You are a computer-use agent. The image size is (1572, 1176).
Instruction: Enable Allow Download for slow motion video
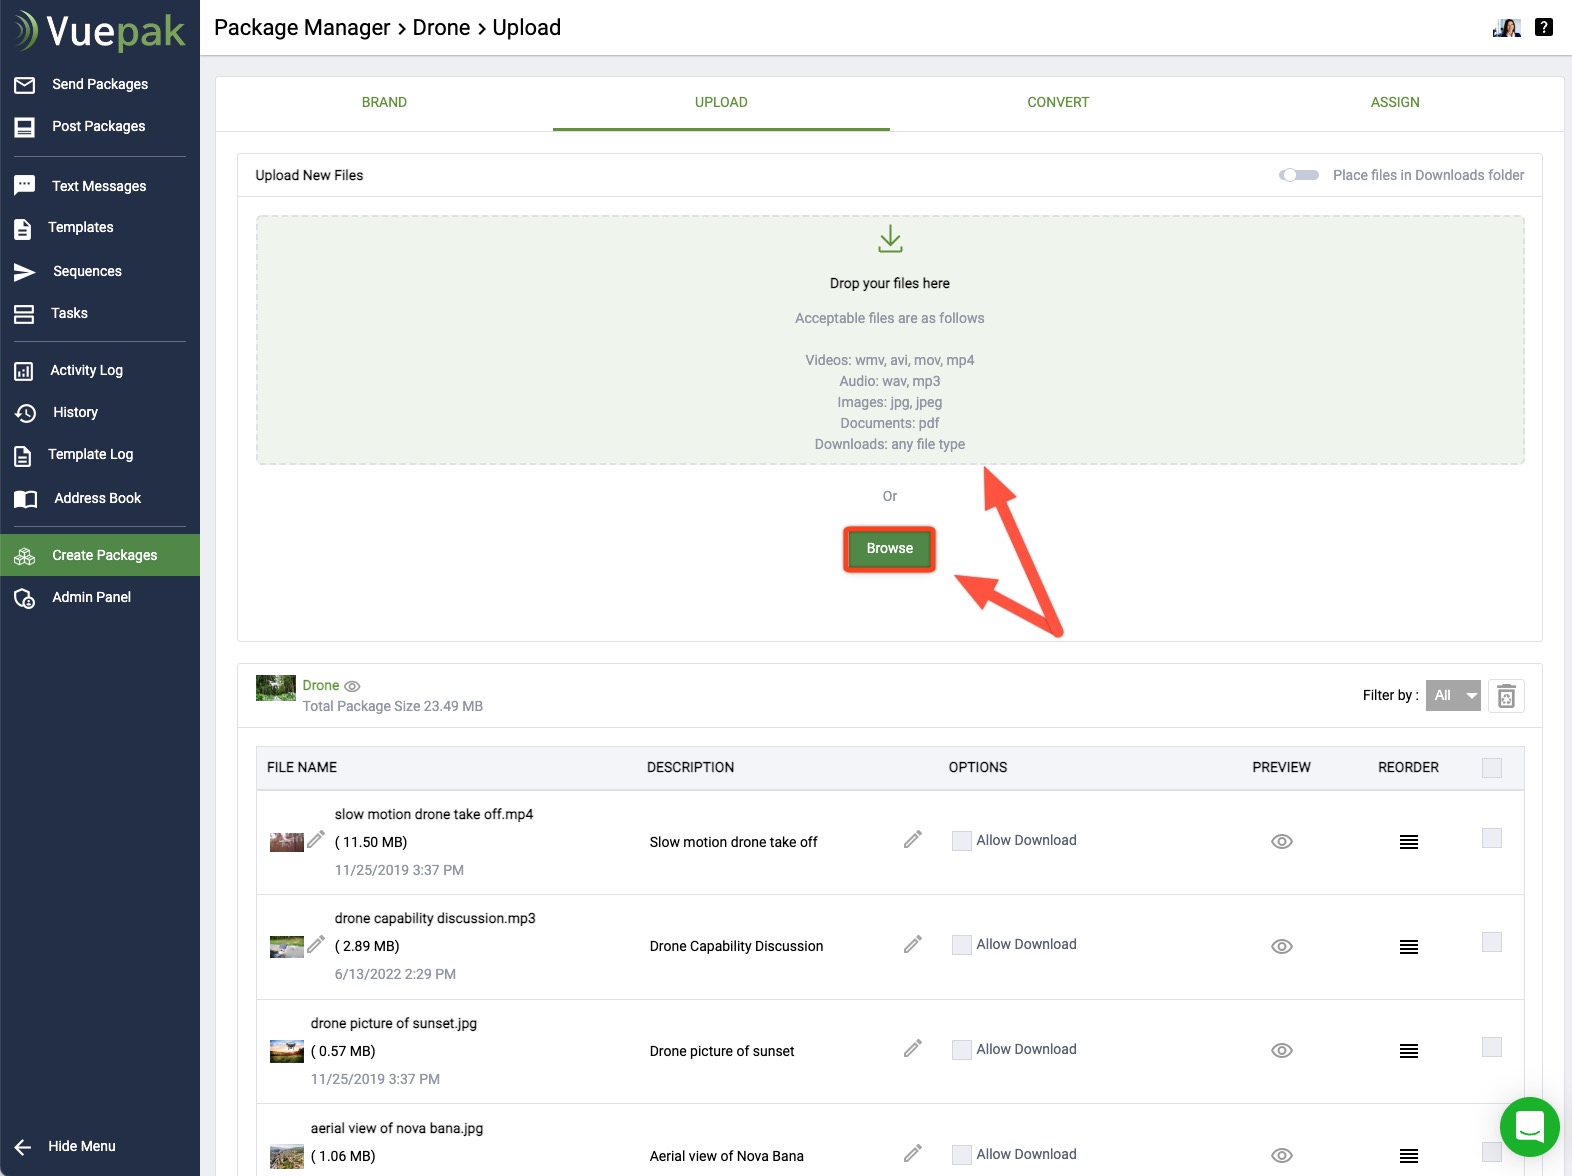962,841
